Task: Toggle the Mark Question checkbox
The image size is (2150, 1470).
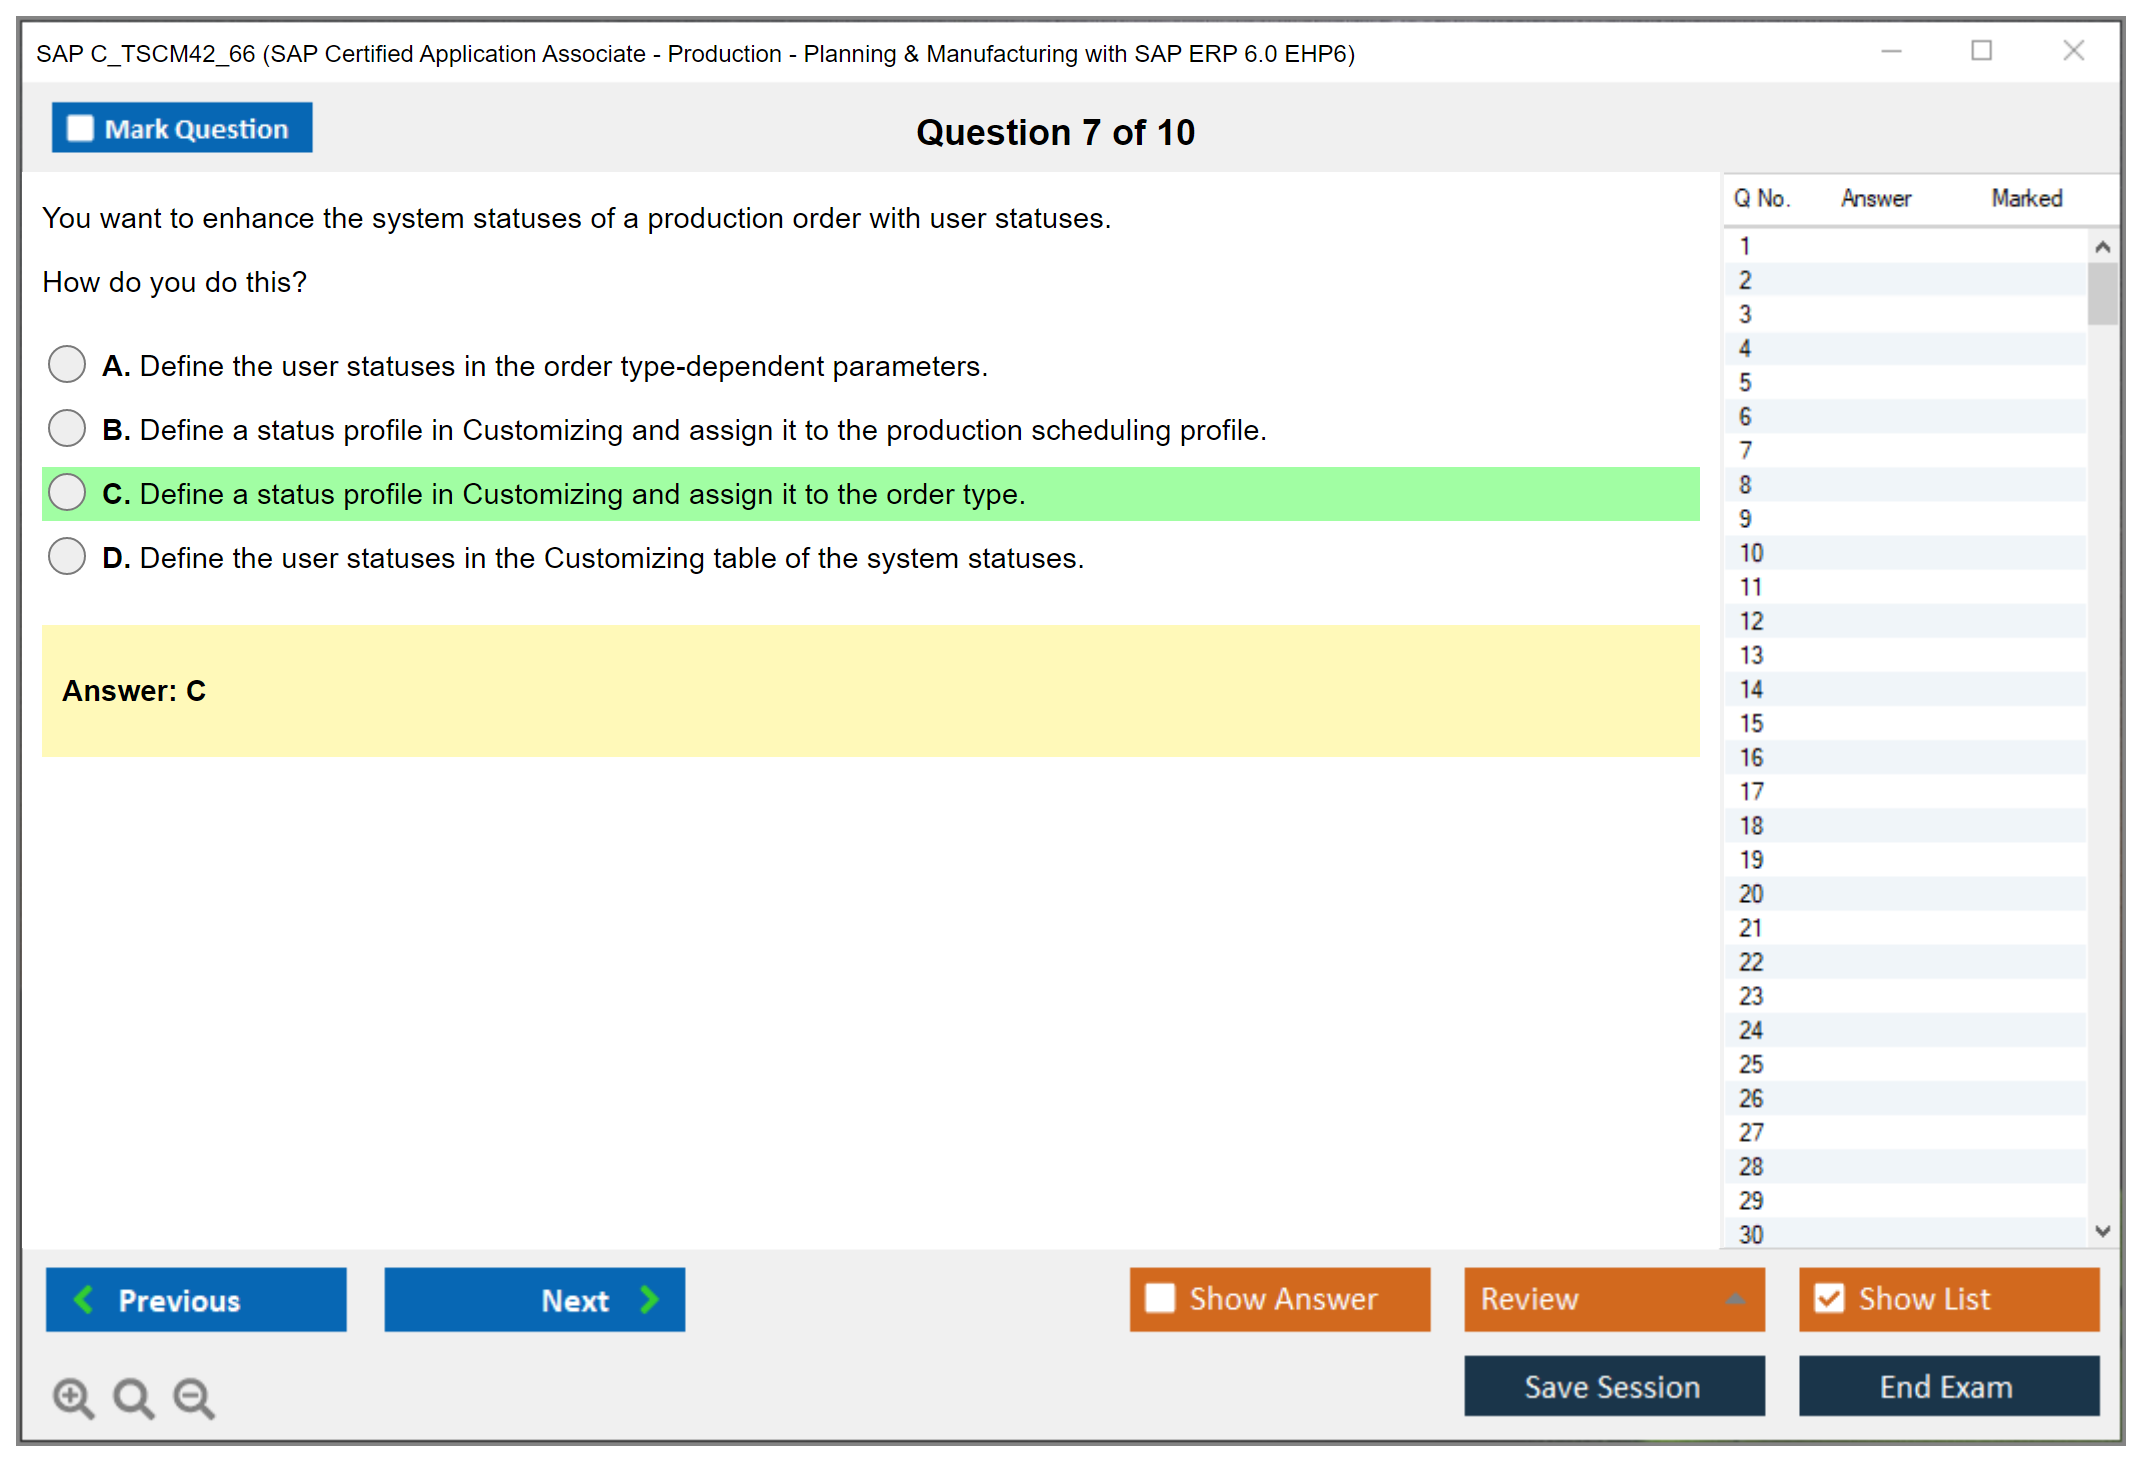Action: [x=80, y=128]
